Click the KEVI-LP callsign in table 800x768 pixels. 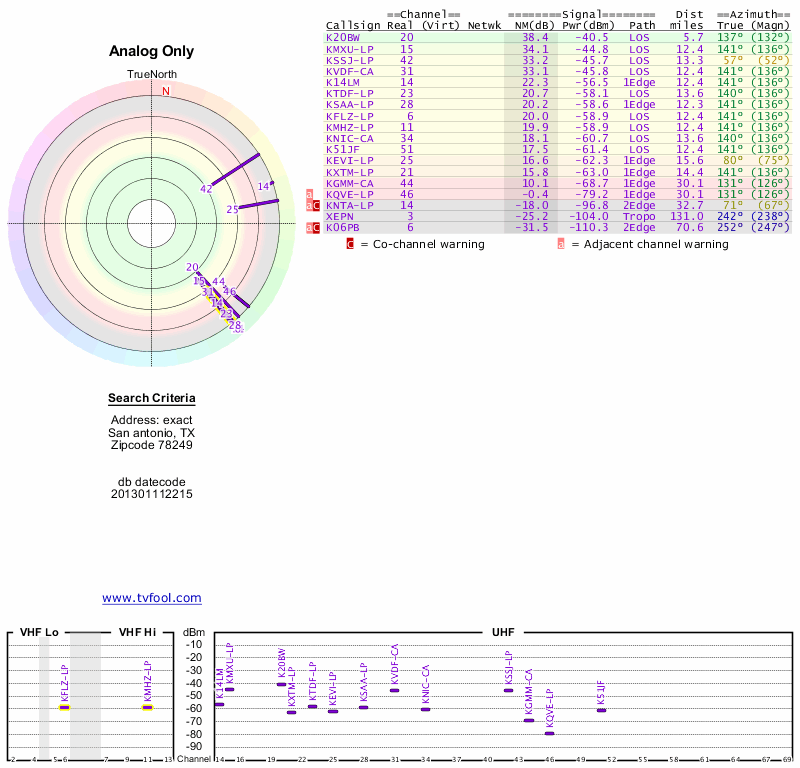coord(349,160)
